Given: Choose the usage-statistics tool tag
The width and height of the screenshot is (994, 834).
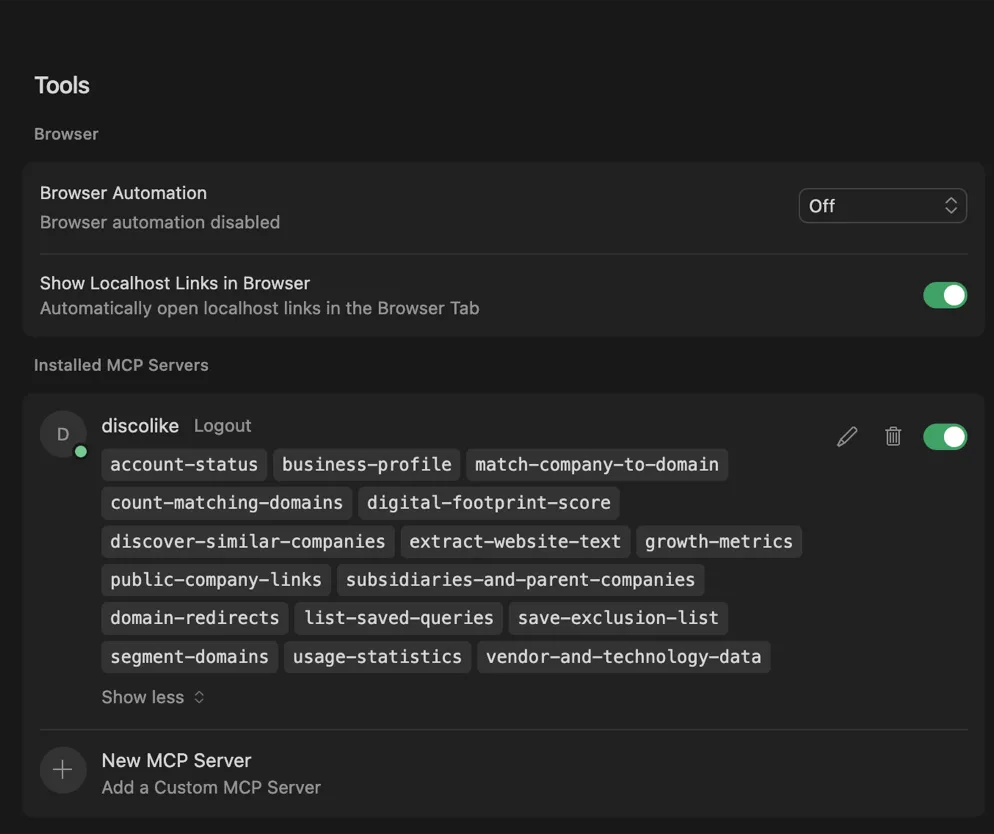Looking at the screenshot, I should coord(377,657).
